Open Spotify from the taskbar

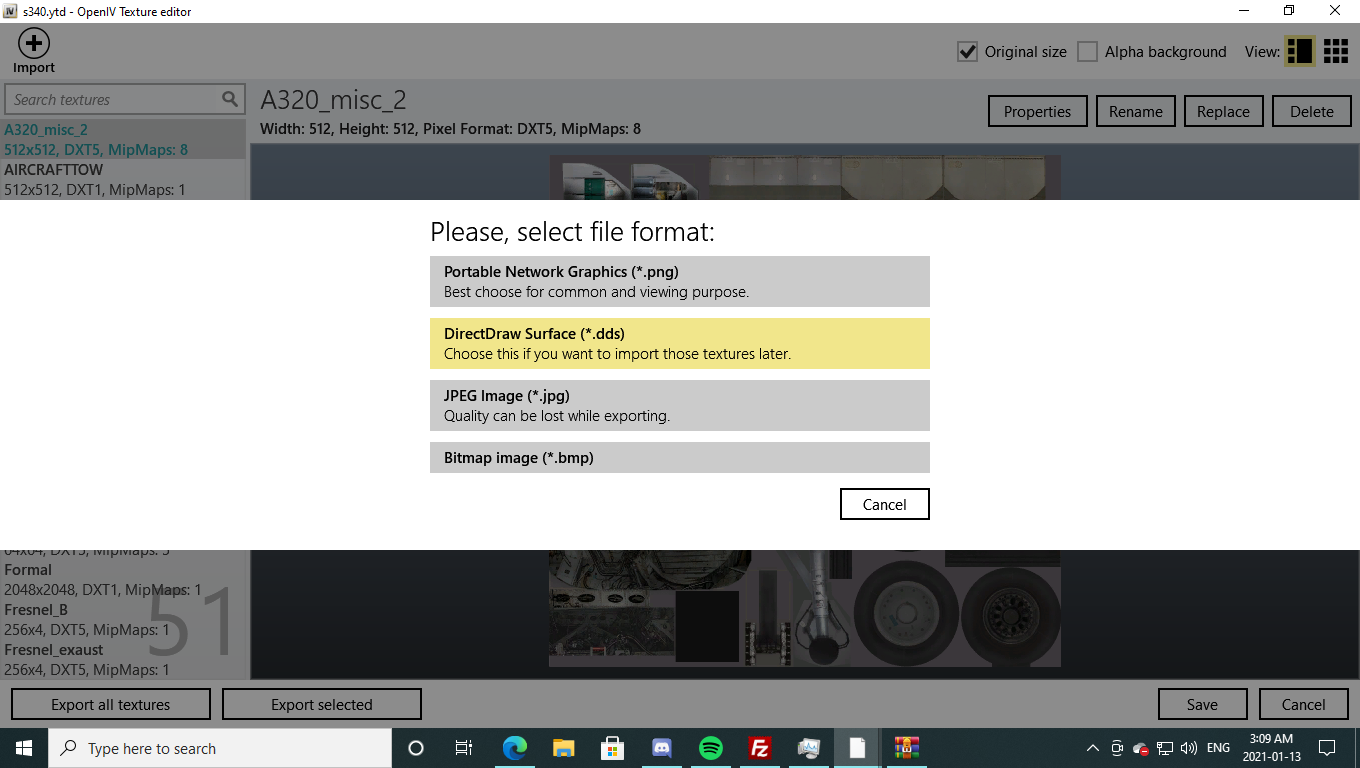(x=711, y=748)
